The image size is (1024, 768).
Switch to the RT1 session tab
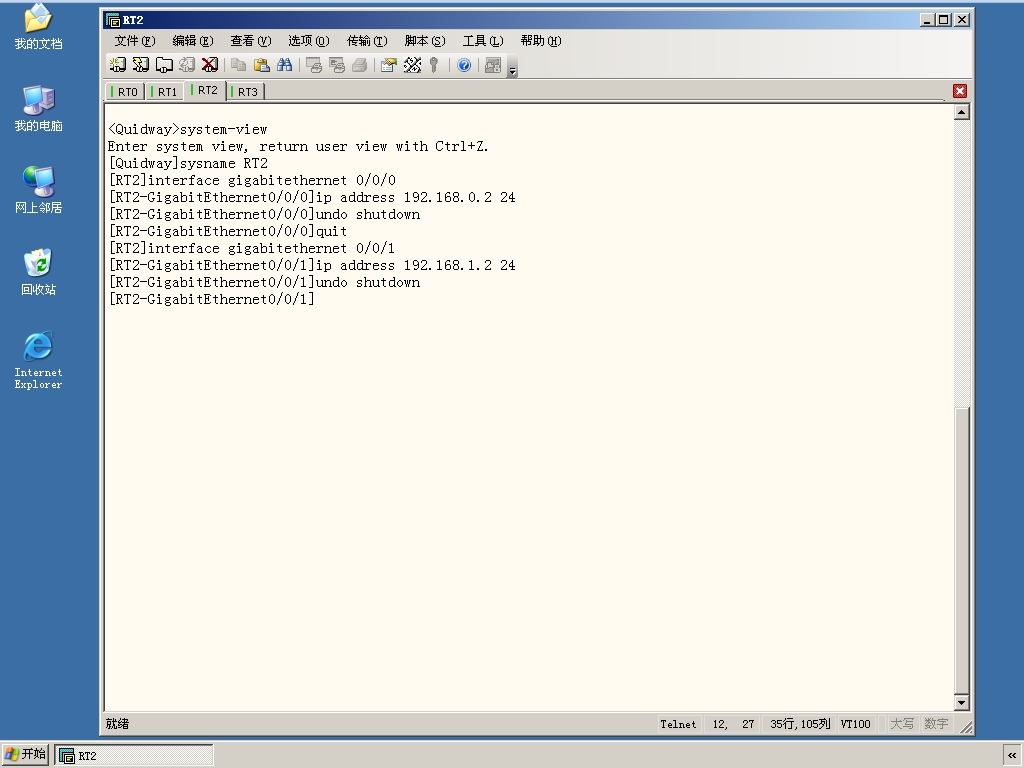click(164, 91)
